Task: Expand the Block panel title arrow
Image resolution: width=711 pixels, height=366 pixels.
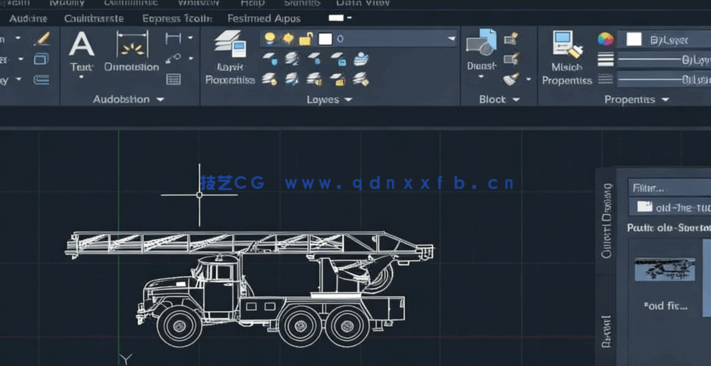Action: pos(516,99)
